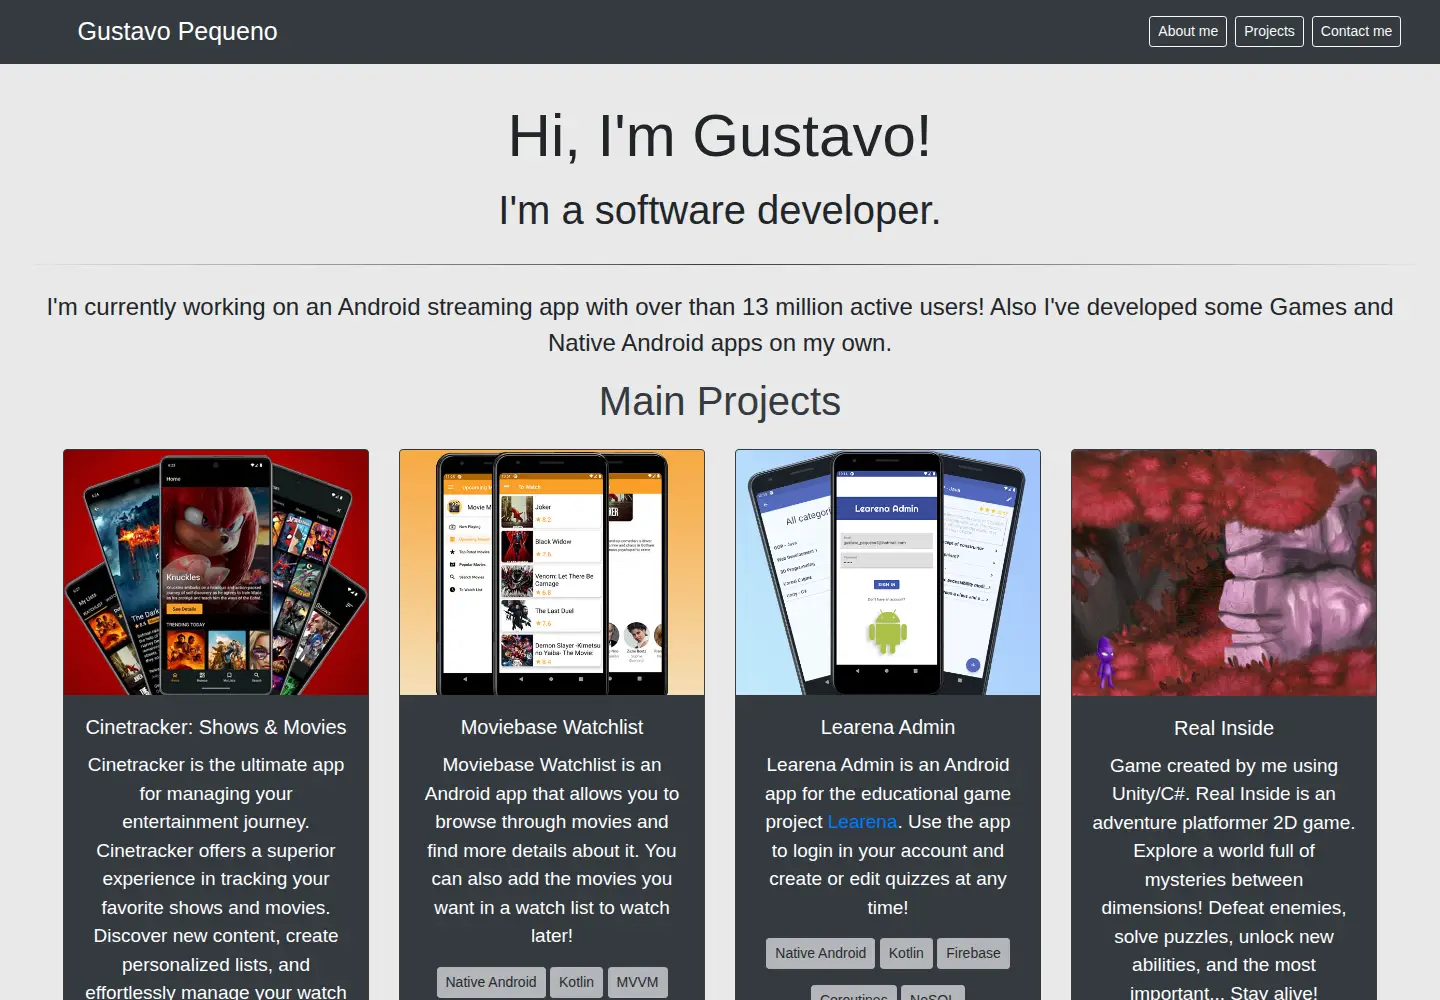
Task: Follow the Learena hyperlink in description
Action: click(862, 821)
